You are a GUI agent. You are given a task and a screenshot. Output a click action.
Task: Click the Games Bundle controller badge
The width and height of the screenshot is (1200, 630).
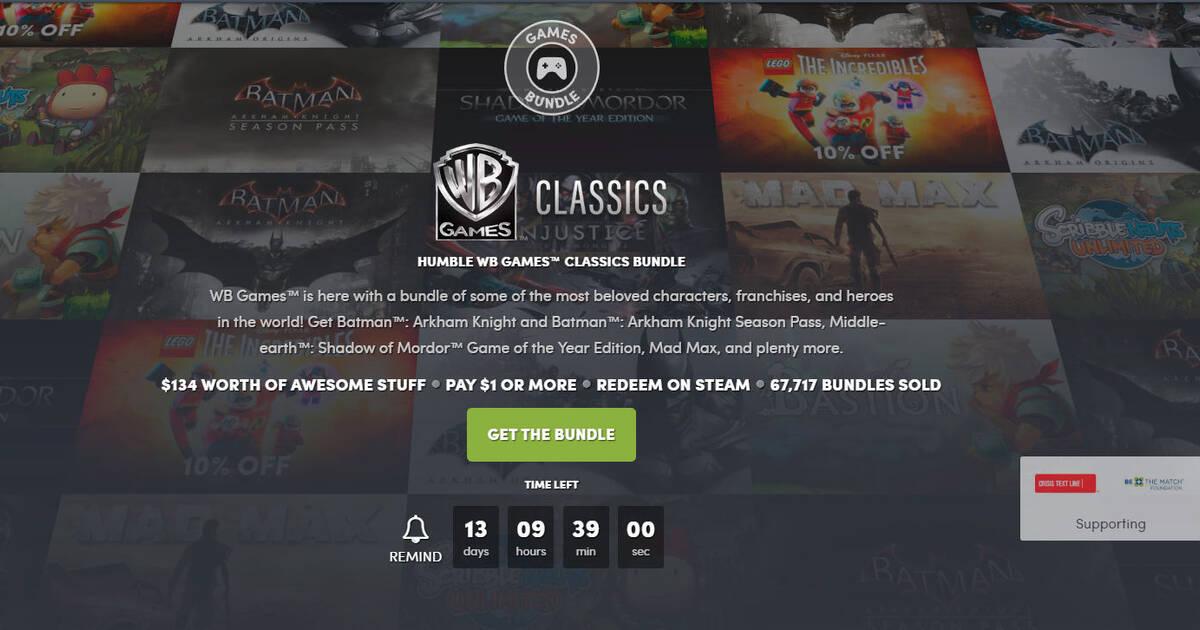click(x=552, y=66)
